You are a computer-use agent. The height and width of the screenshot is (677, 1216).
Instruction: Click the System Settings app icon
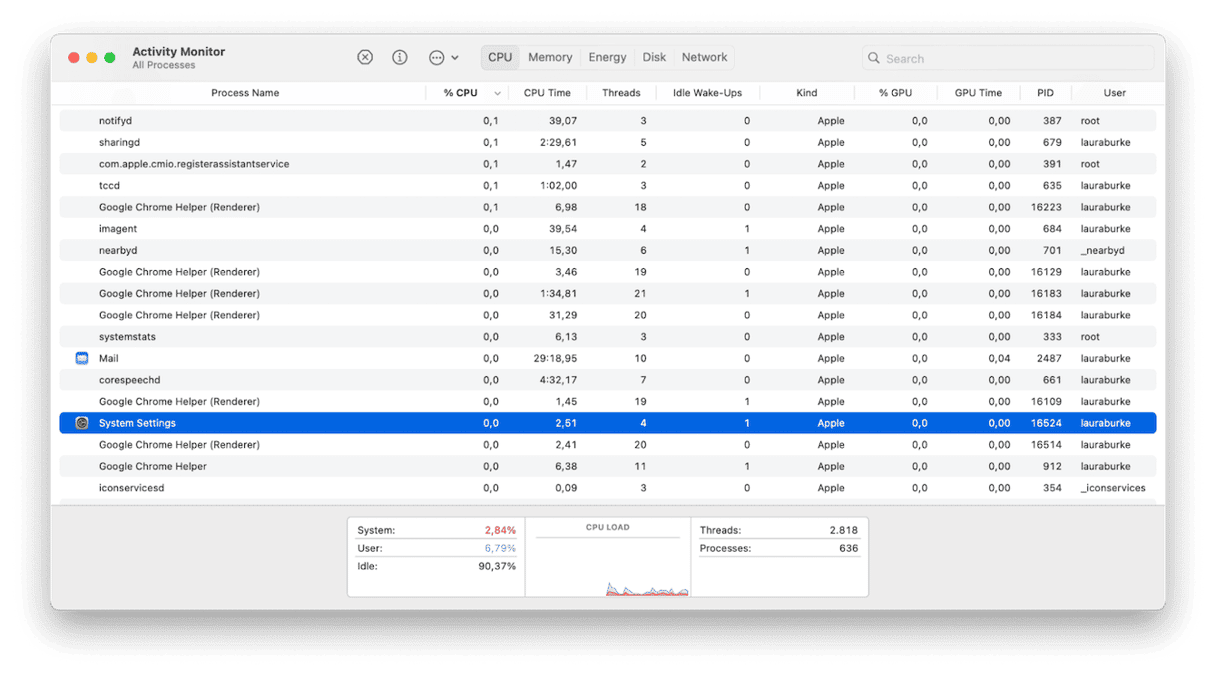(81, 422)
